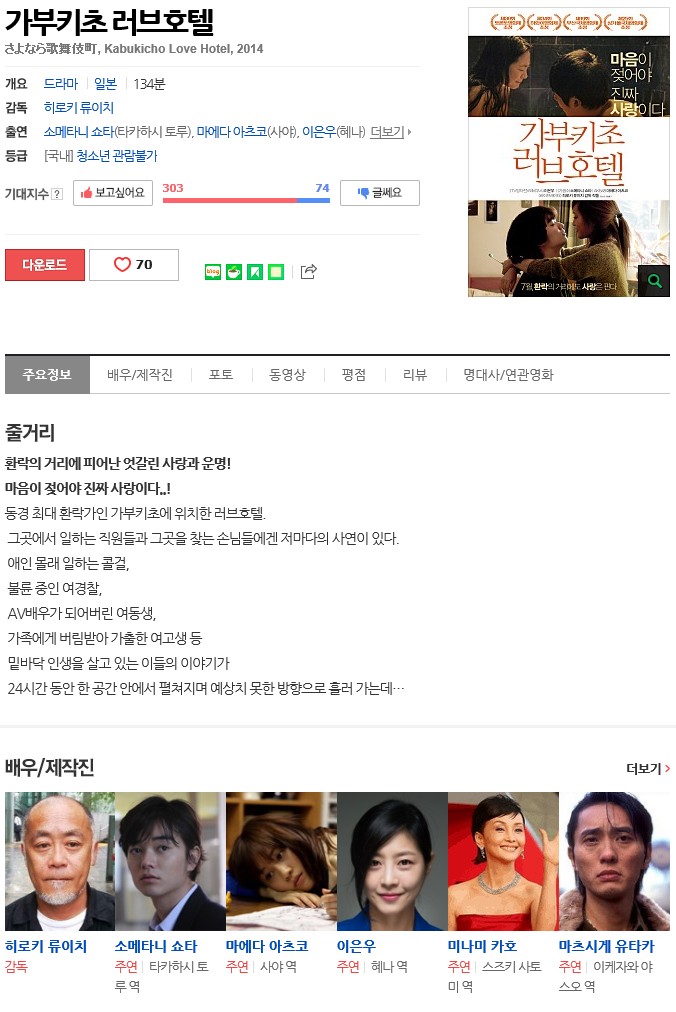Open director 히로키 류이치 link
676x1012 pixels.
(79, 108)
